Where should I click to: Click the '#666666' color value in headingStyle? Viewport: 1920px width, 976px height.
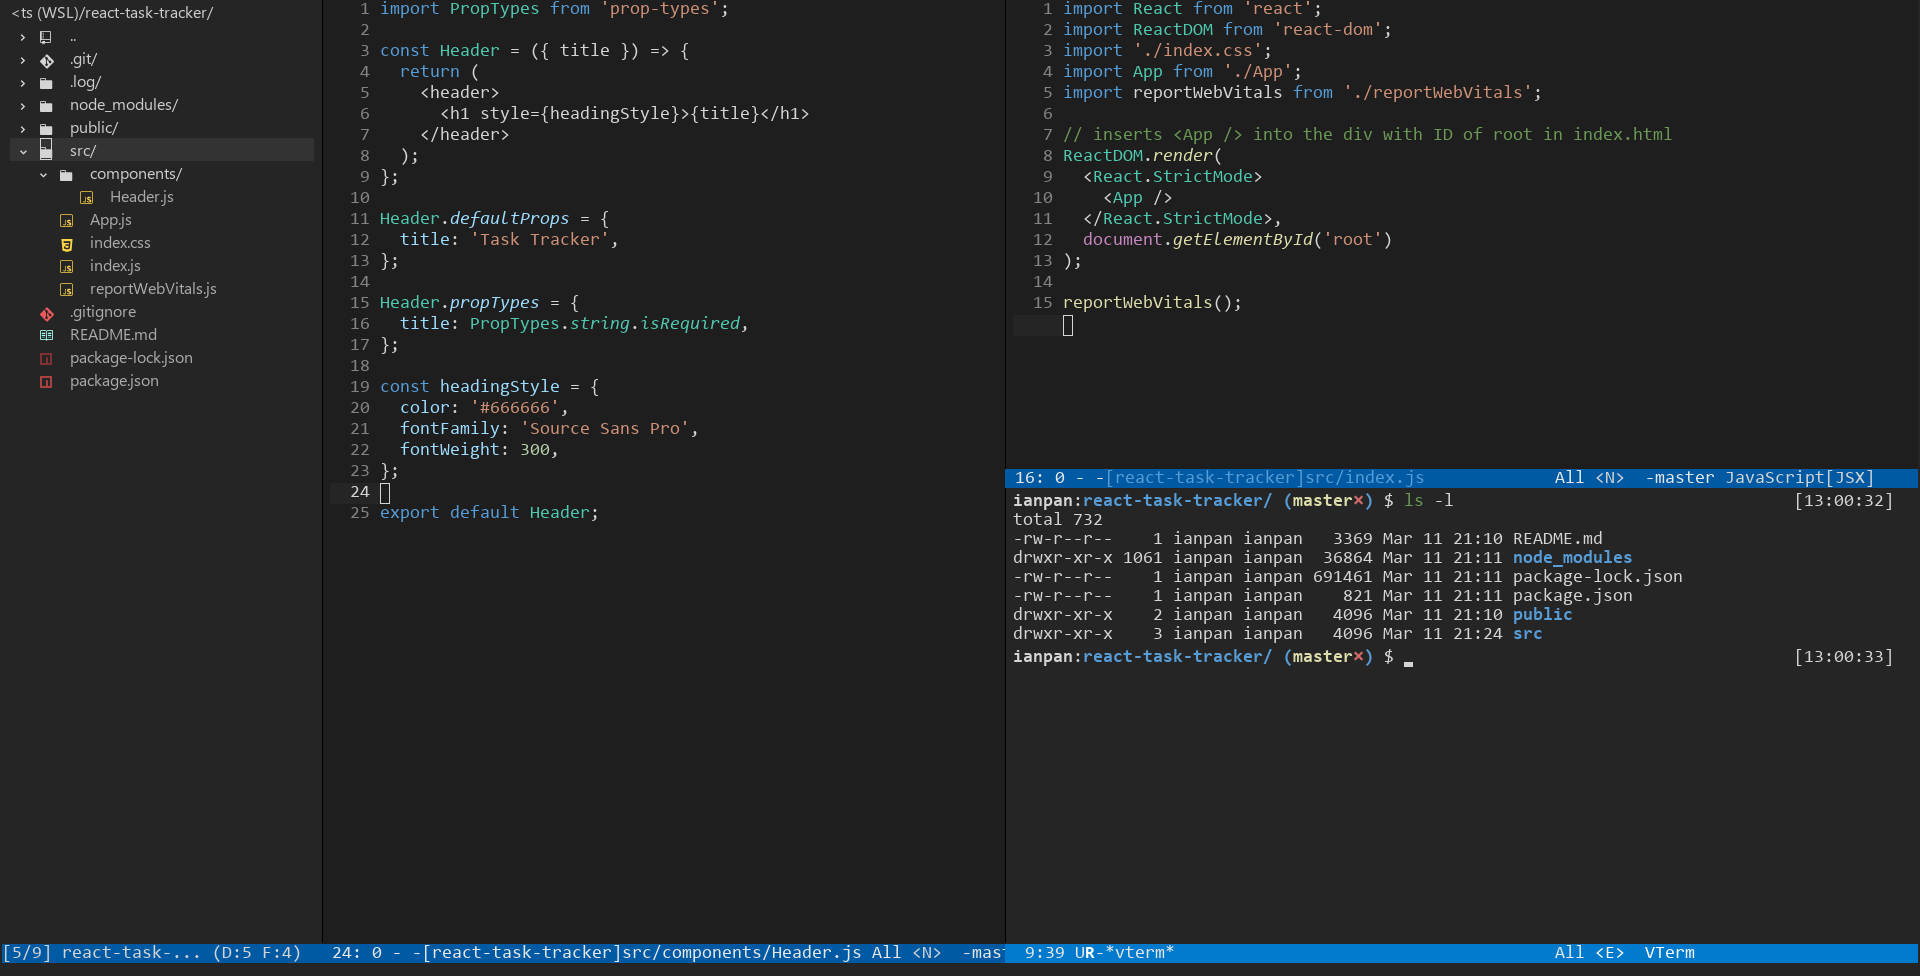(514, 408)
